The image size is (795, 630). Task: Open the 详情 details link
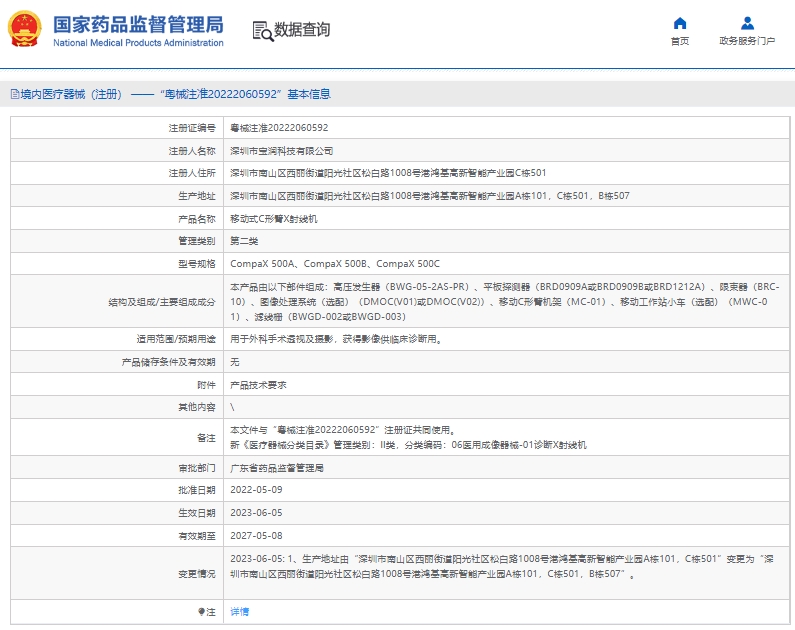[239, 612]
